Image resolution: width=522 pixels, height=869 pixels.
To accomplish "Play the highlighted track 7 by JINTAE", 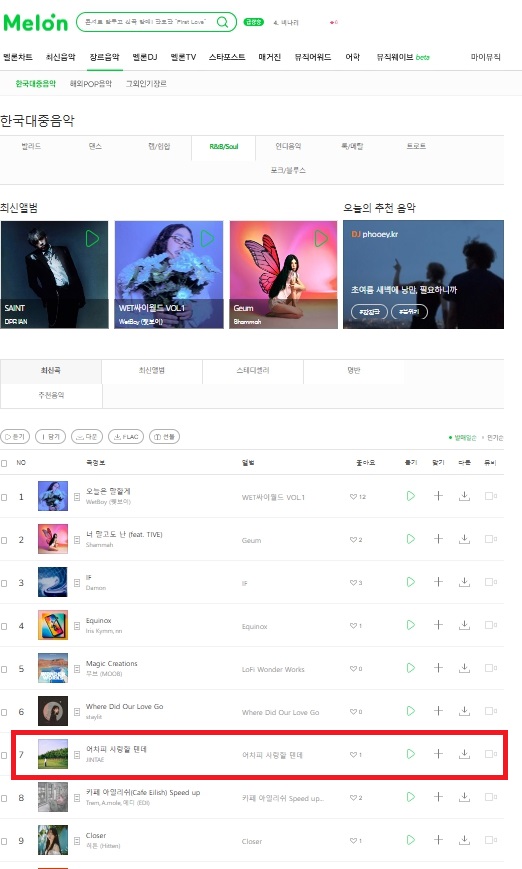I will pyautogui.click(x=411, y=754).
